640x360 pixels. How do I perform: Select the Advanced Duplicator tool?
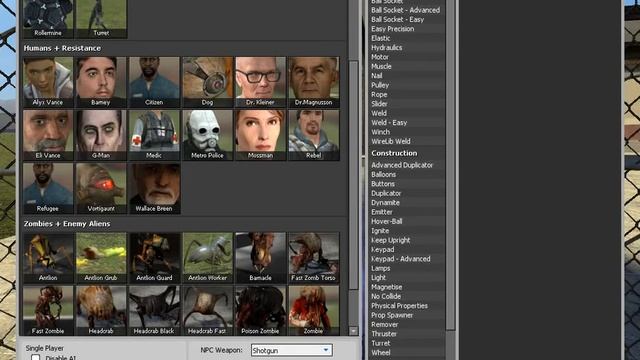pos(402,165)
